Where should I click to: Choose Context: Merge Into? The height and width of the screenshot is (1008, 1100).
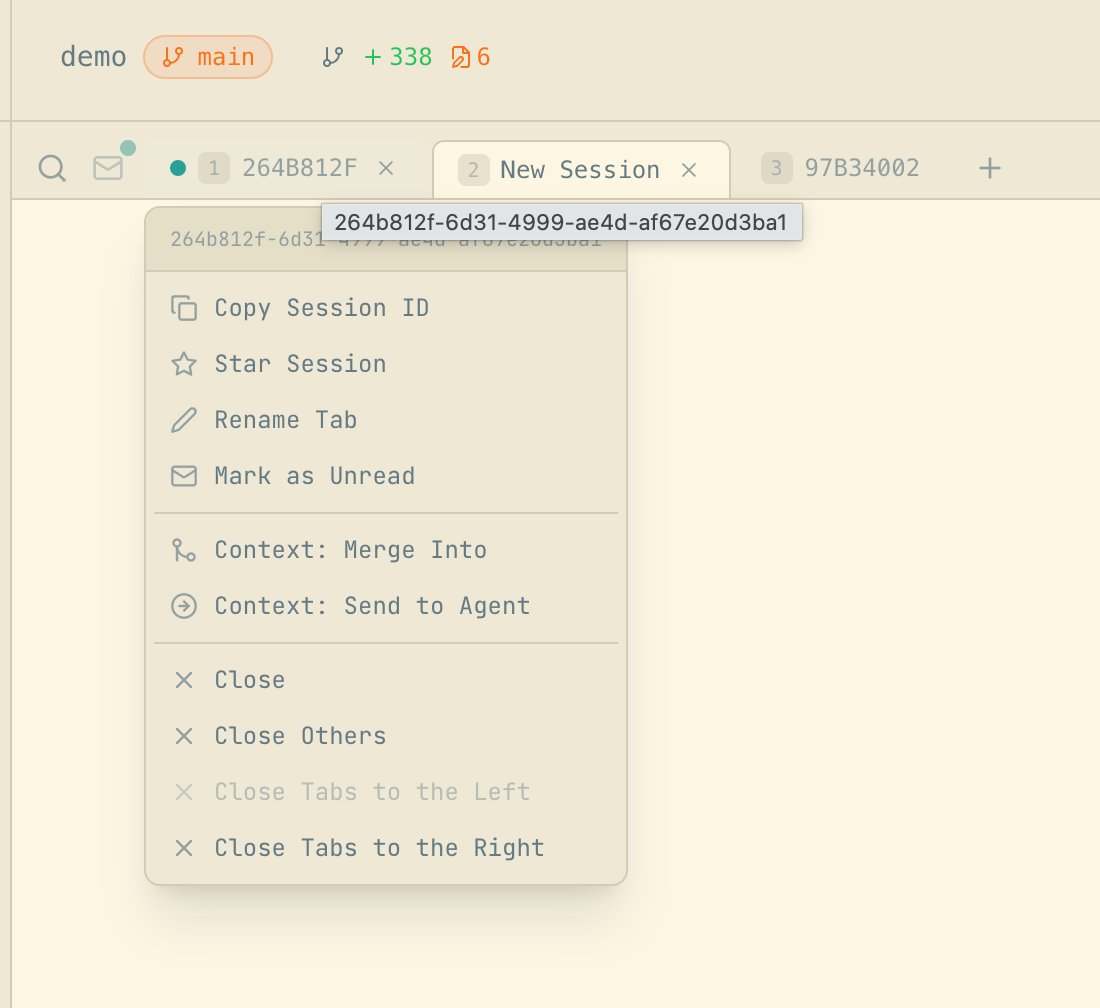tap(386, 550)
